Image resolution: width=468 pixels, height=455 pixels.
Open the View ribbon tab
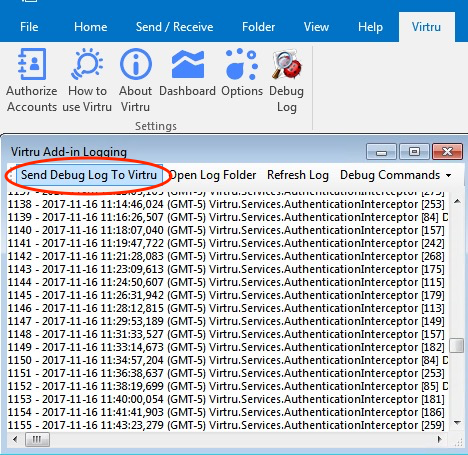click(316, 27)
